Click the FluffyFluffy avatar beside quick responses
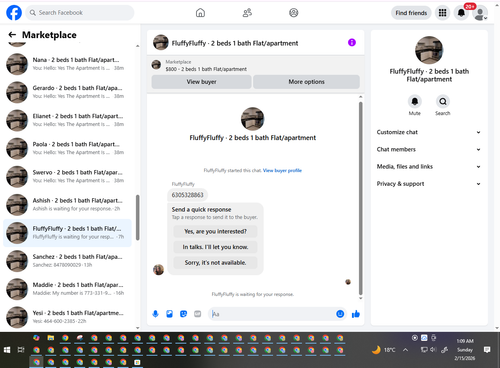 [158, 269]
